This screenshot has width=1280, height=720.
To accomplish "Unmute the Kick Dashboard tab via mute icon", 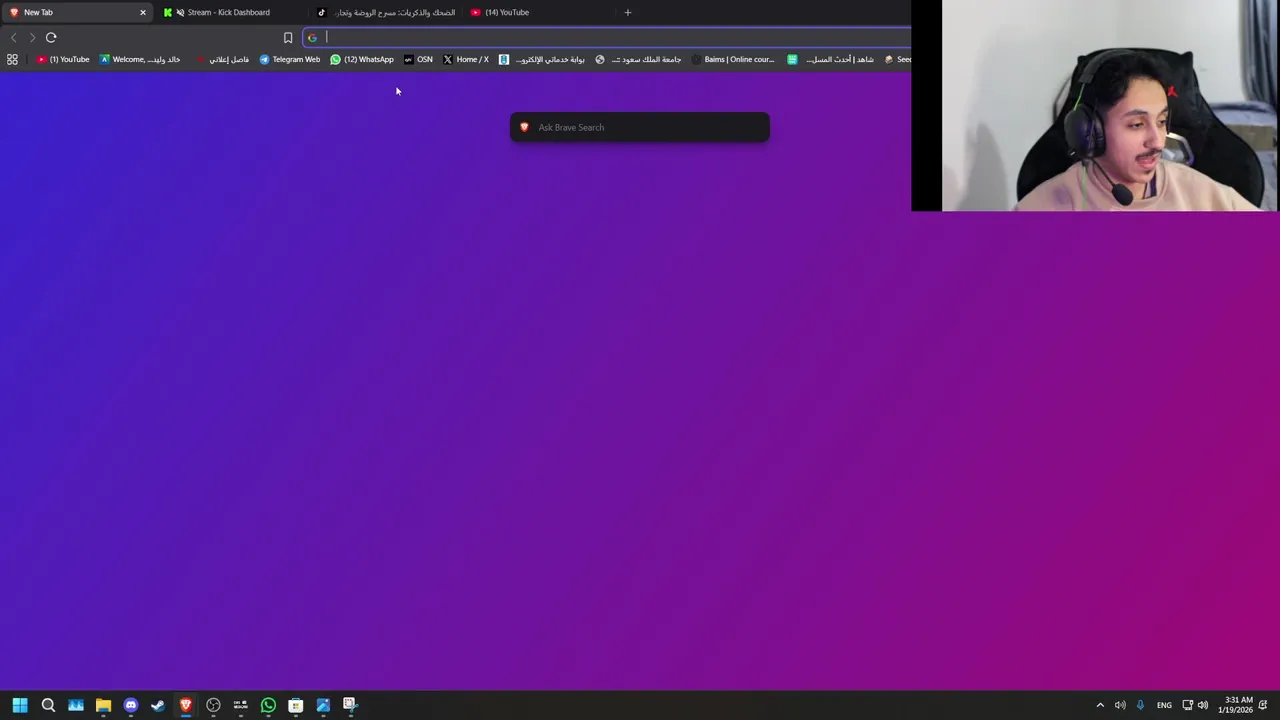I will pos(180,13).
